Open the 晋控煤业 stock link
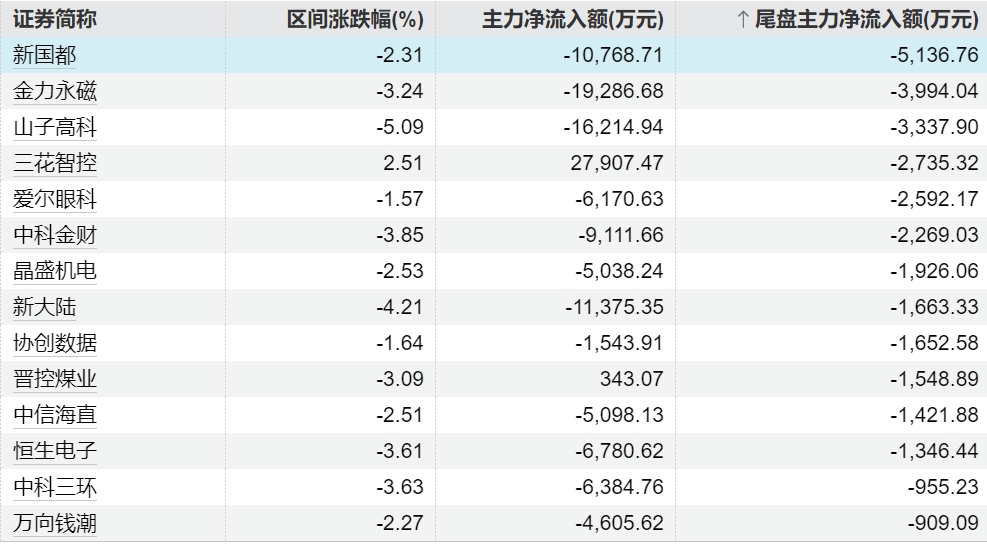The height and width of the screenshot is (544, 987). (55, 379)
